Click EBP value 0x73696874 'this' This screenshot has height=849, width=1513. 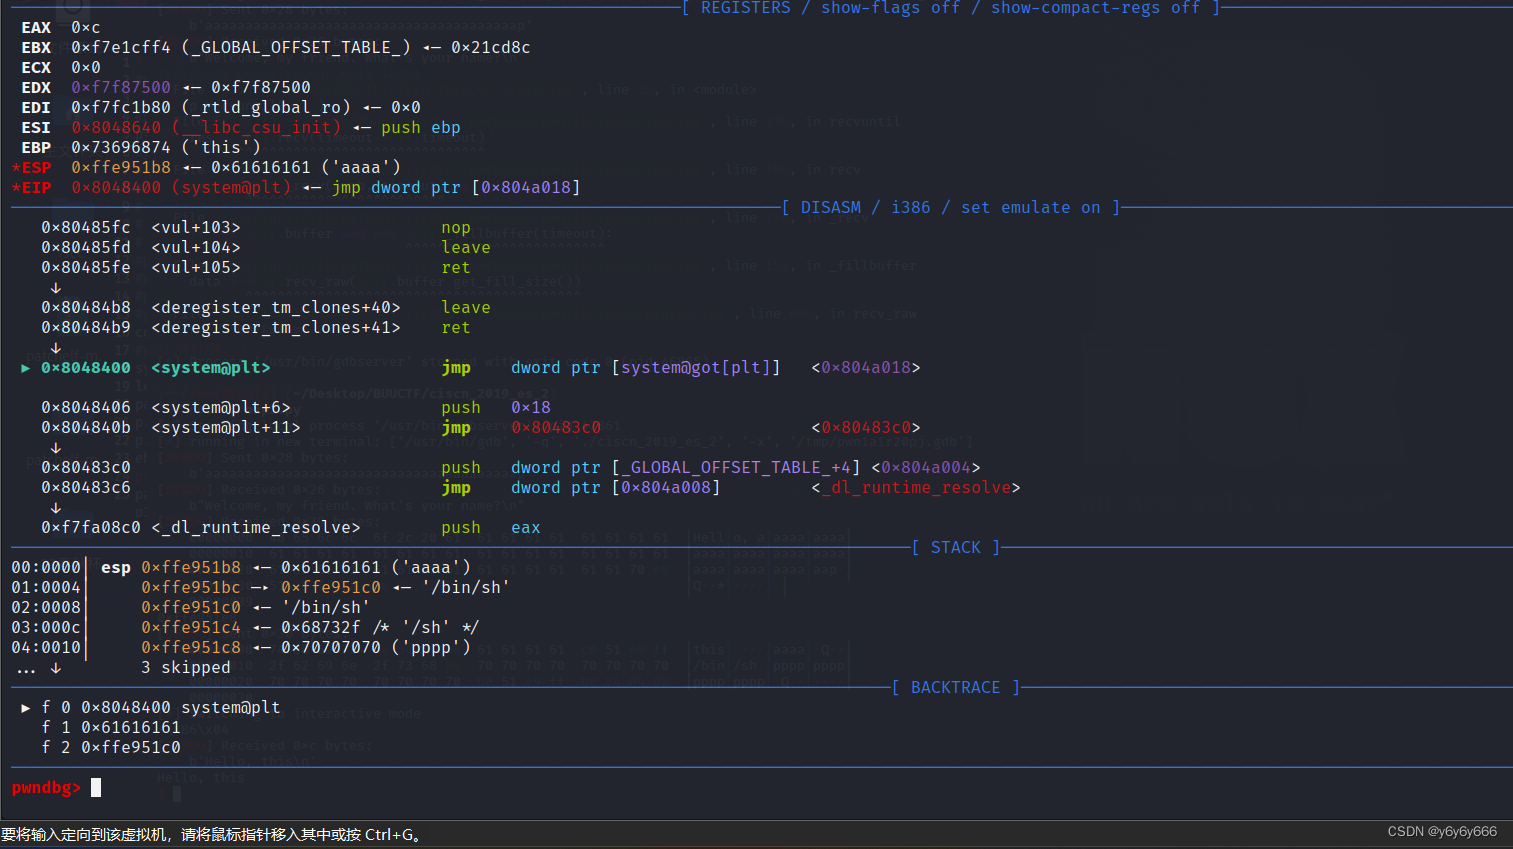click(166, 148)
